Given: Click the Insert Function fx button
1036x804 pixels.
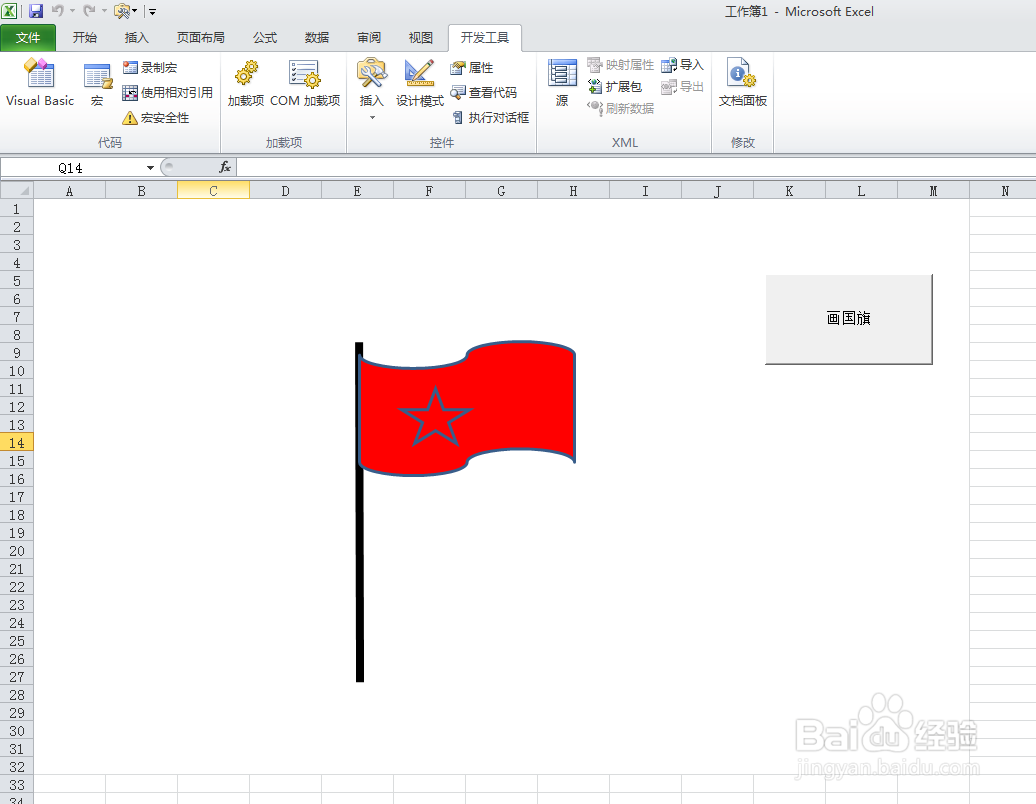Looking at the screenshot, I should point(225,168).
